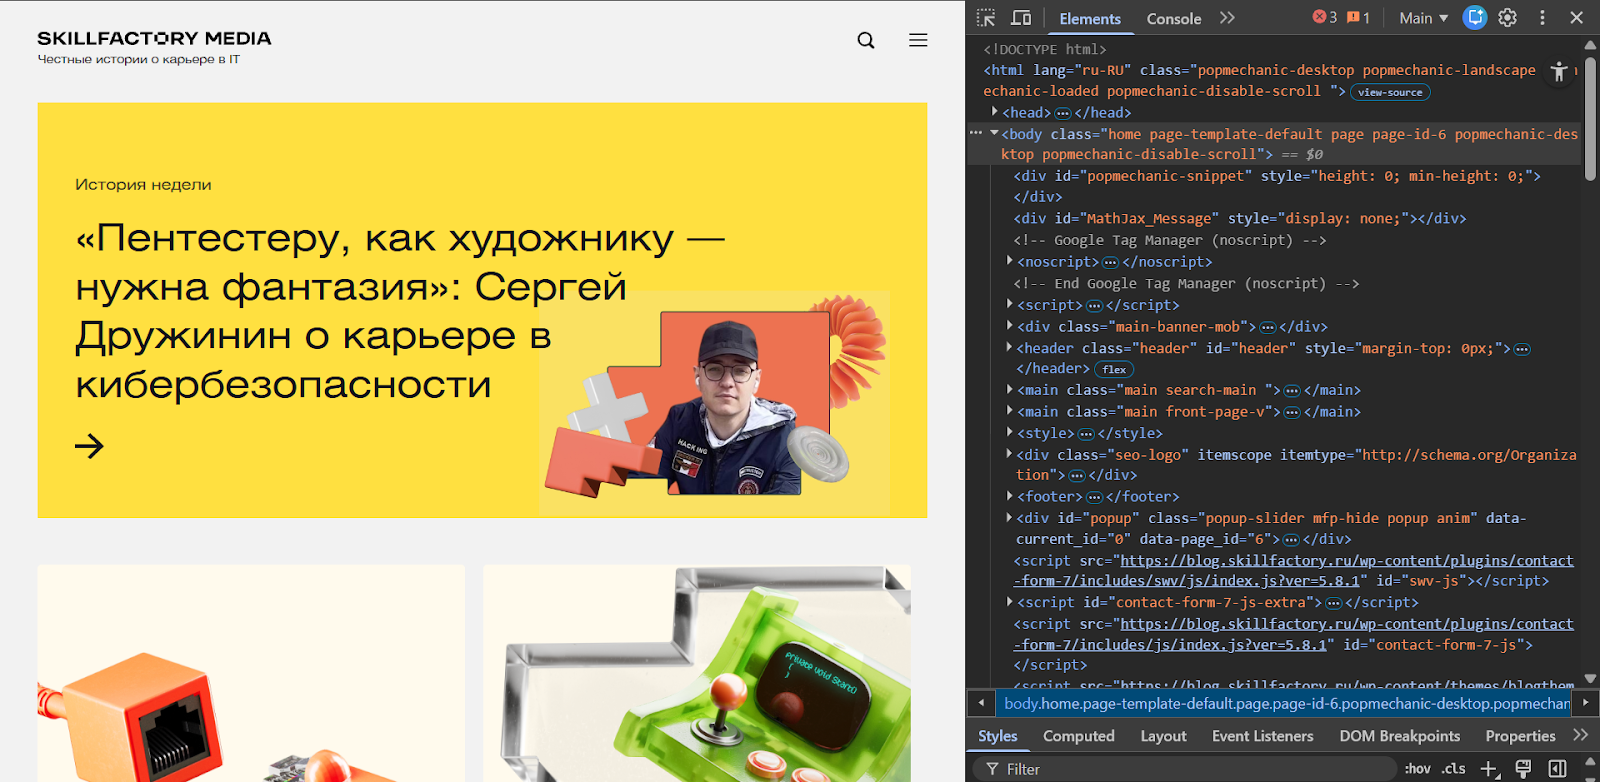Open the network connector article thumbnail
The image size is (1600, 782).
point(251,673)
